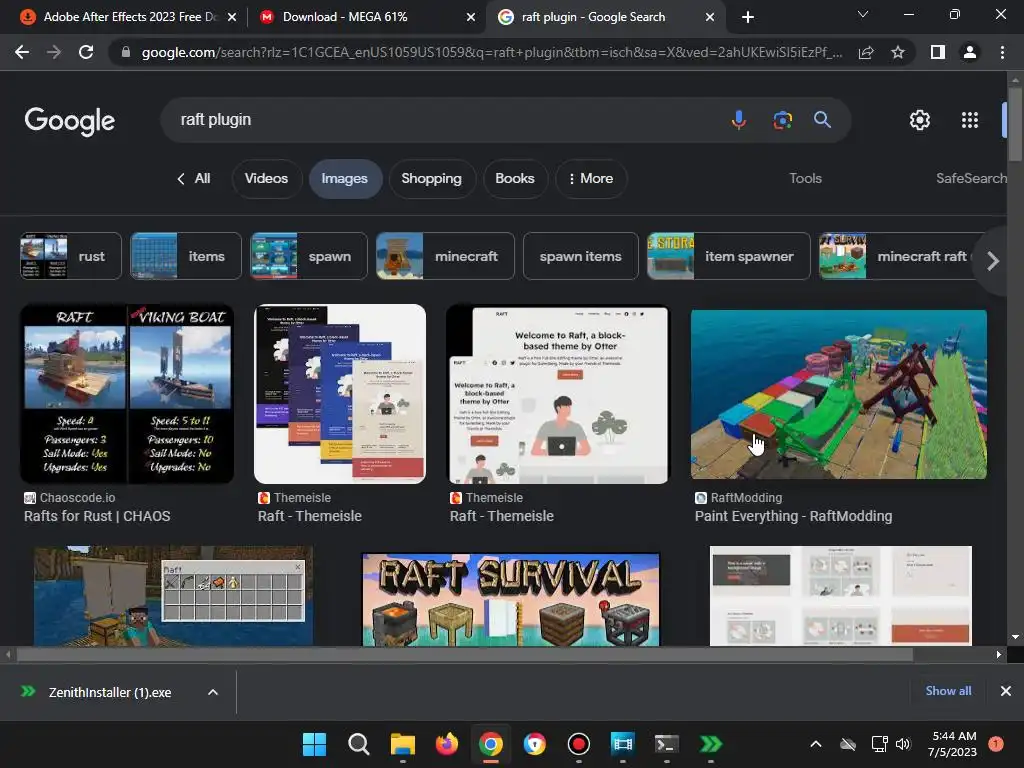Click the Google logo
Viewport: 1024px width, 768px height.
click(x=70, y=121)
